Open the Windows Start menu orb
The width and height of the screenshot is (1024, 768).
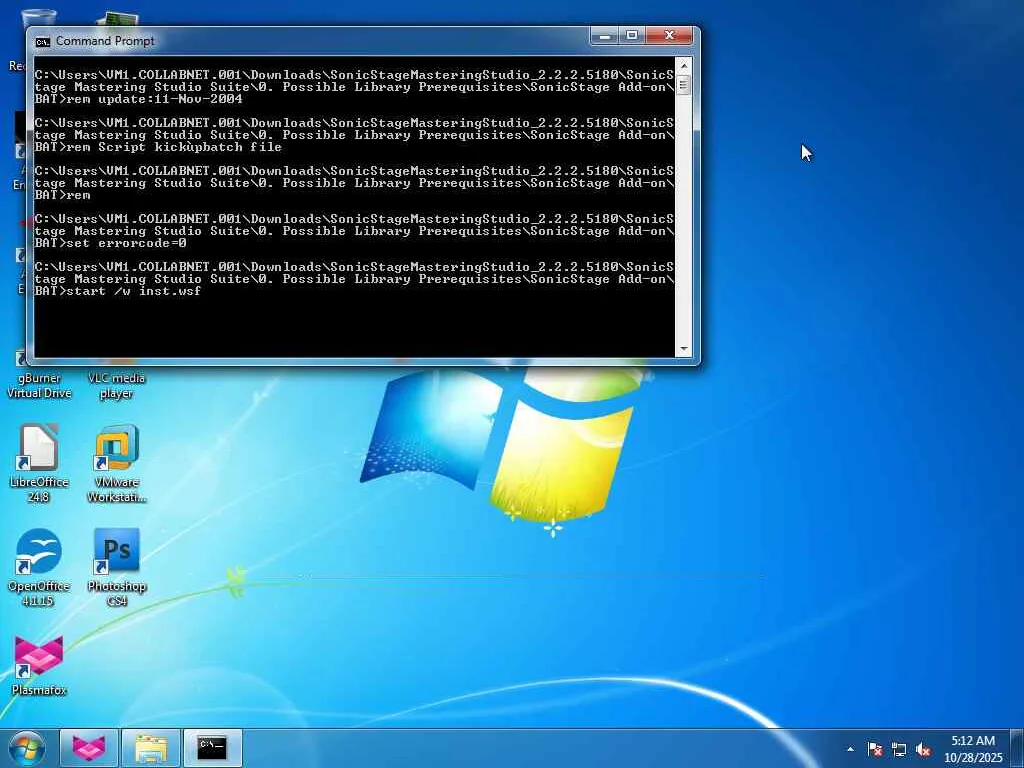(x=26, y=748)
